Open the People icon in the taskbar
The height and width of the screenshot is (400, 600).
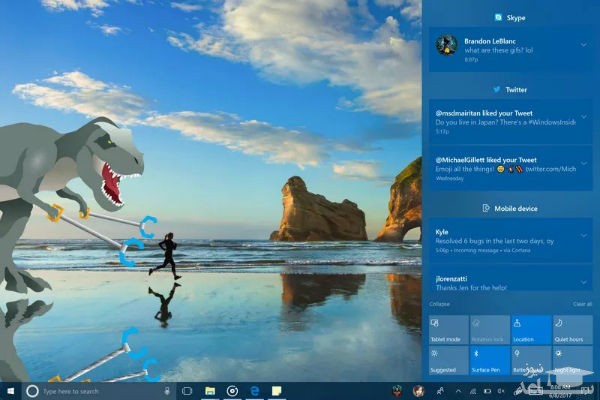tap(440, 391)
